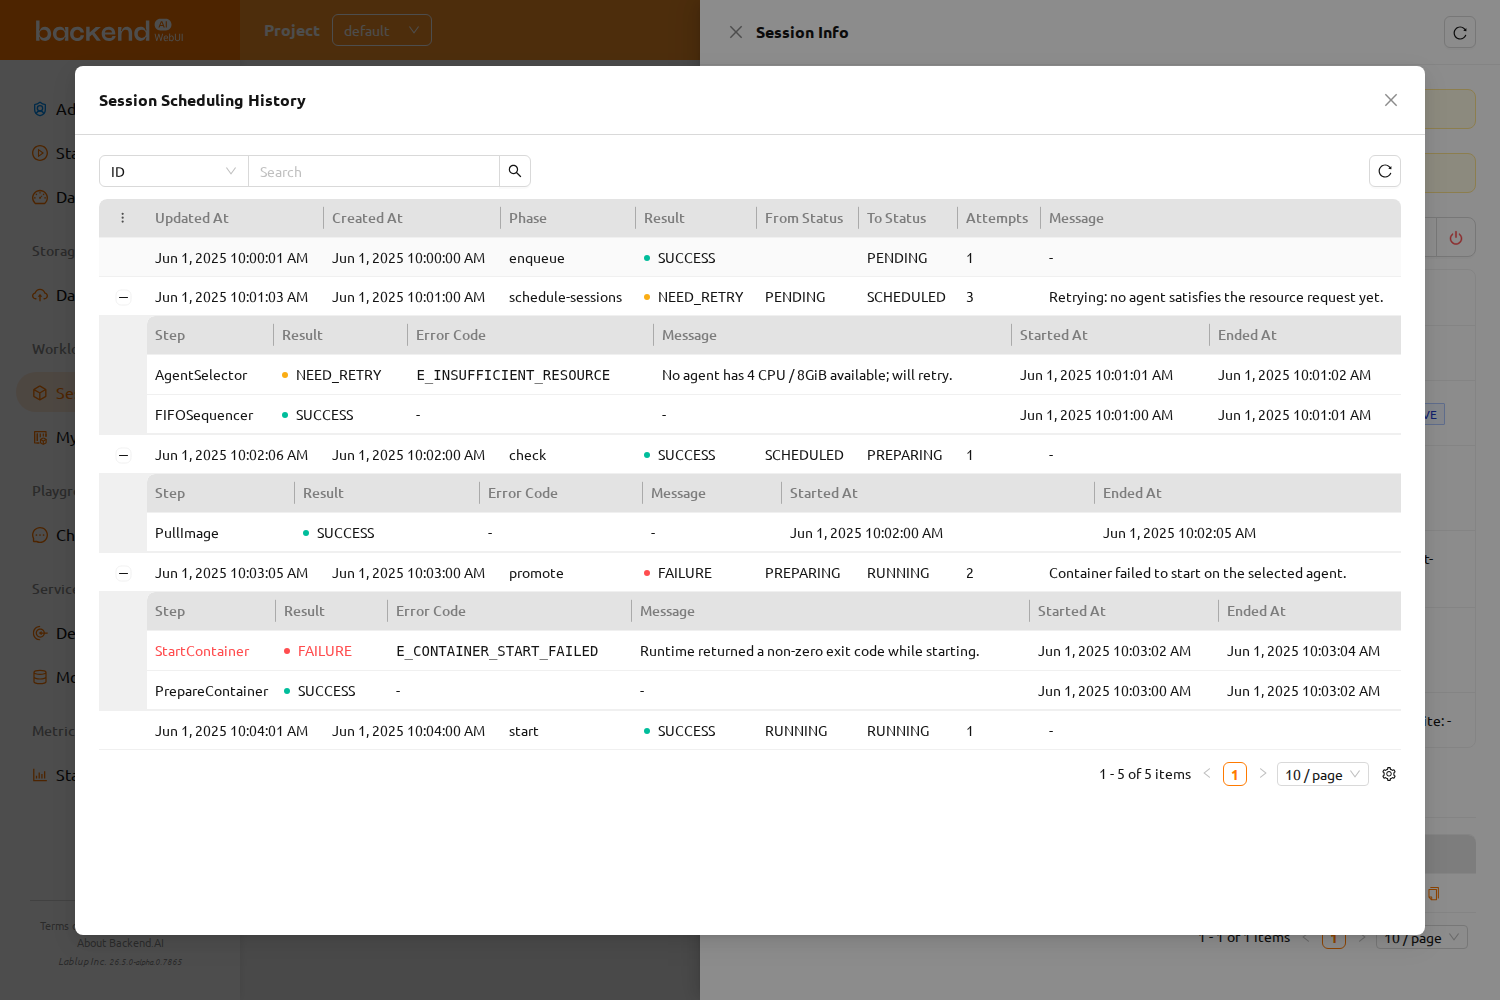Select the start phase cell
The height and width of the screenshot is (1000, 1500).
524,731
